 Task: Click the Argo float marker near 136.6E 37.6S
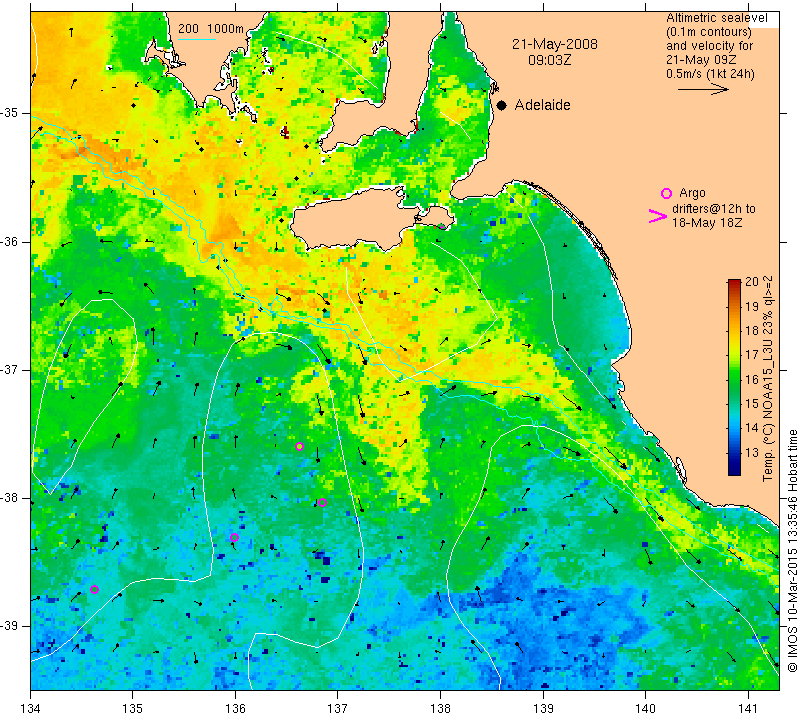point(299,446)
